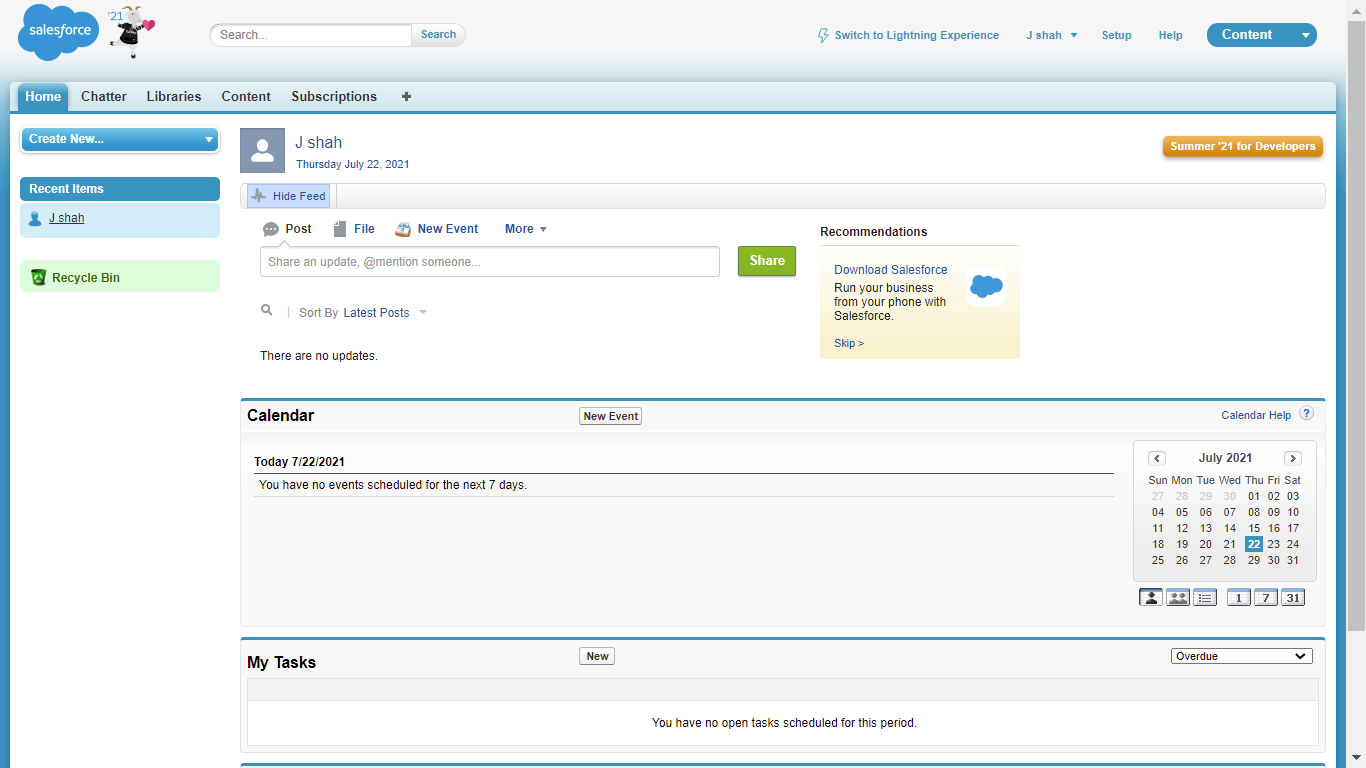Go to the Content tab
1366x768 pixels.
[246, 97]
